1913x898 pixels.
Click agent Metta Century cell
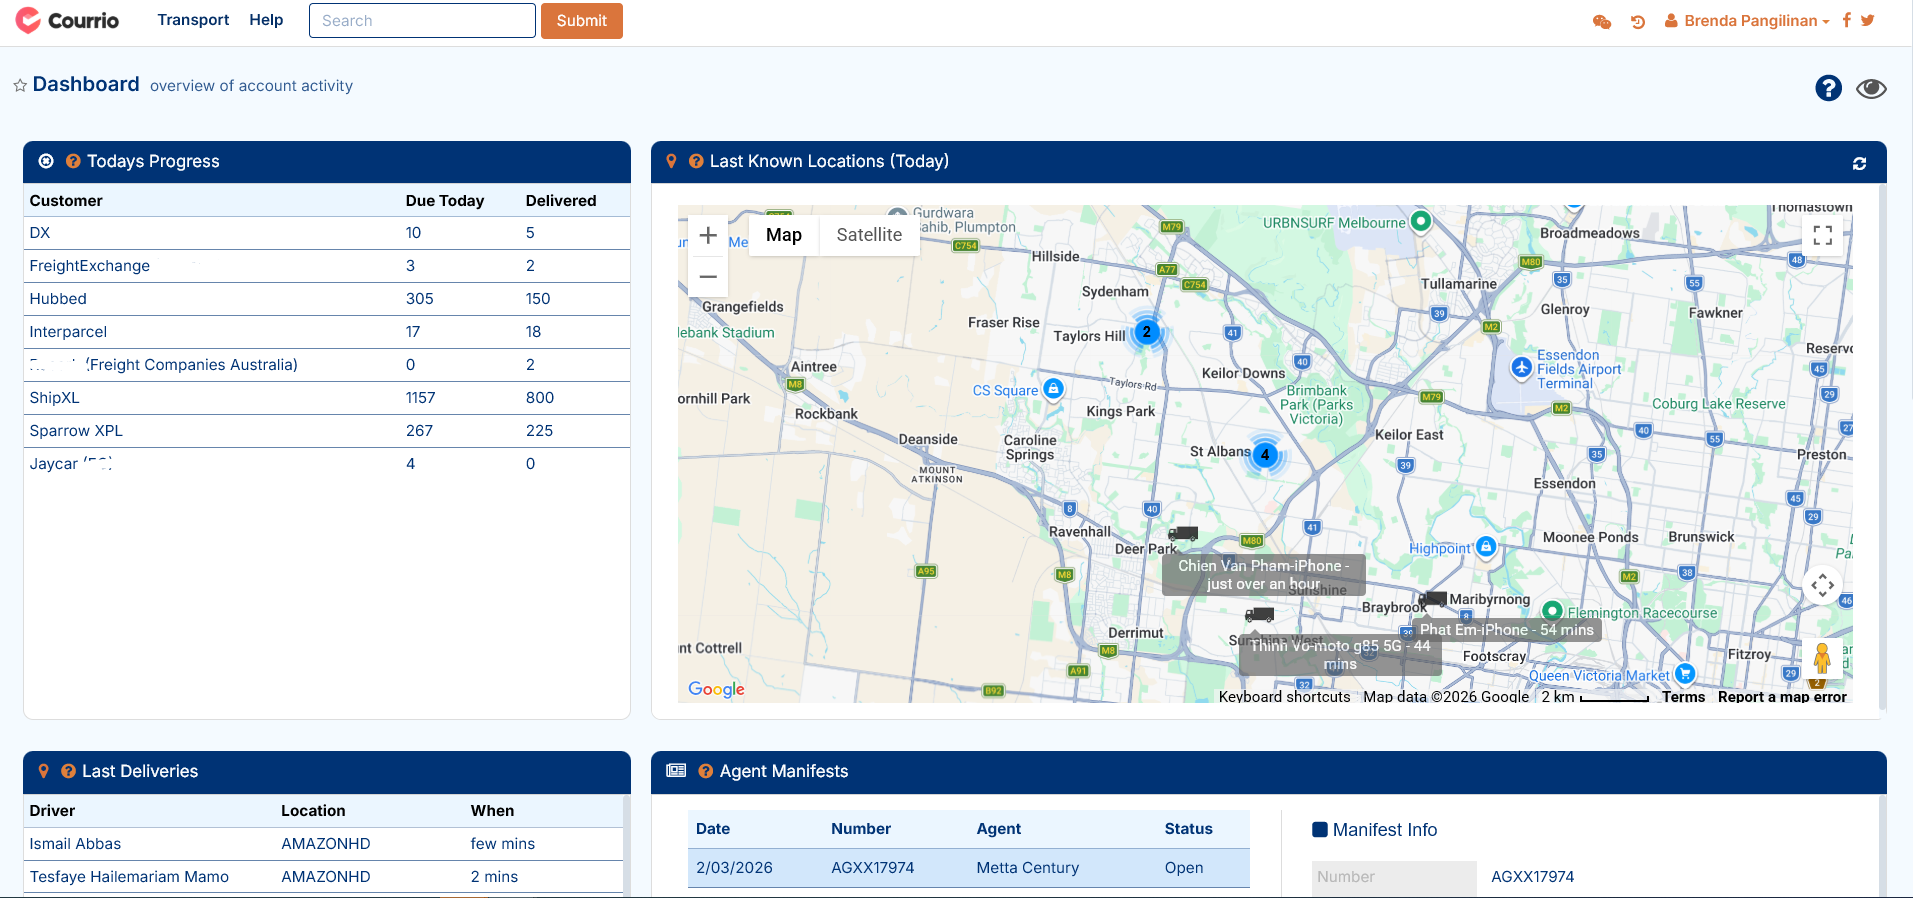pos(1027,868)
